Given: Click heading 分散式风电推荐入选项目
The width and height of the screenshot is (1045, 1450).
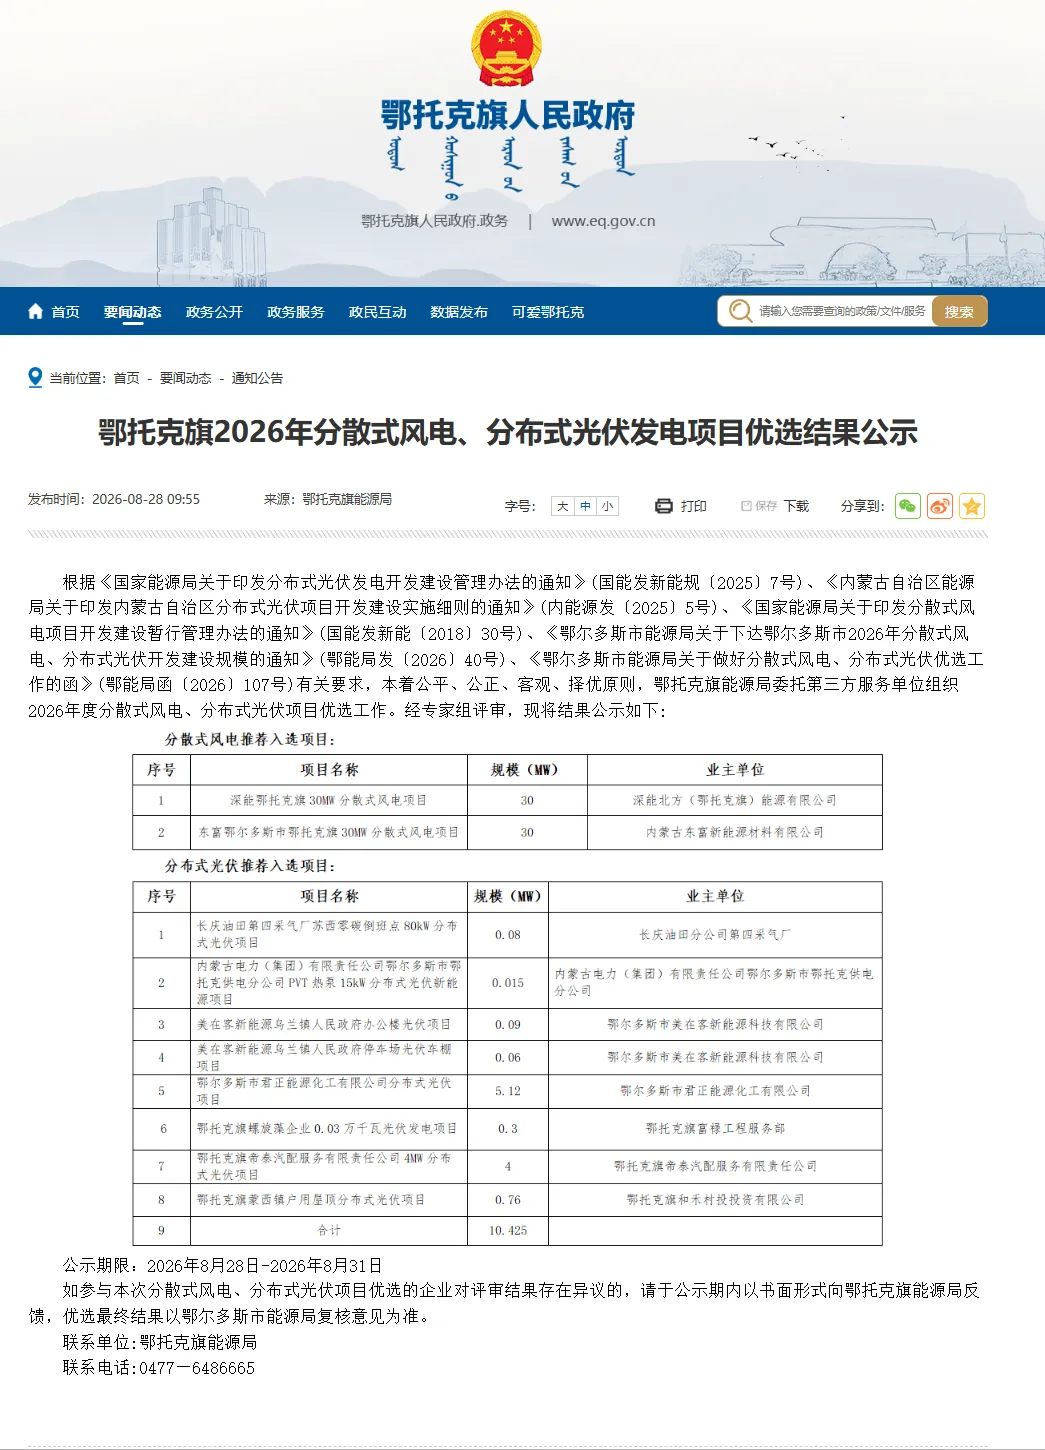Looking at the screenshot, I should tap(250, 740).
